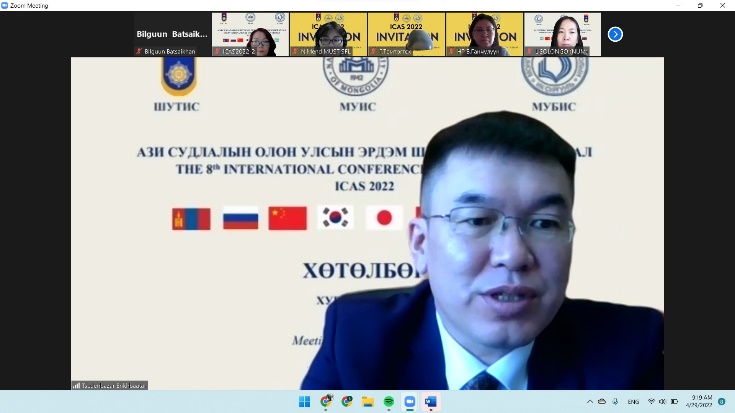
Task: Open File Explorer from the taskbar
Action: 368,402
